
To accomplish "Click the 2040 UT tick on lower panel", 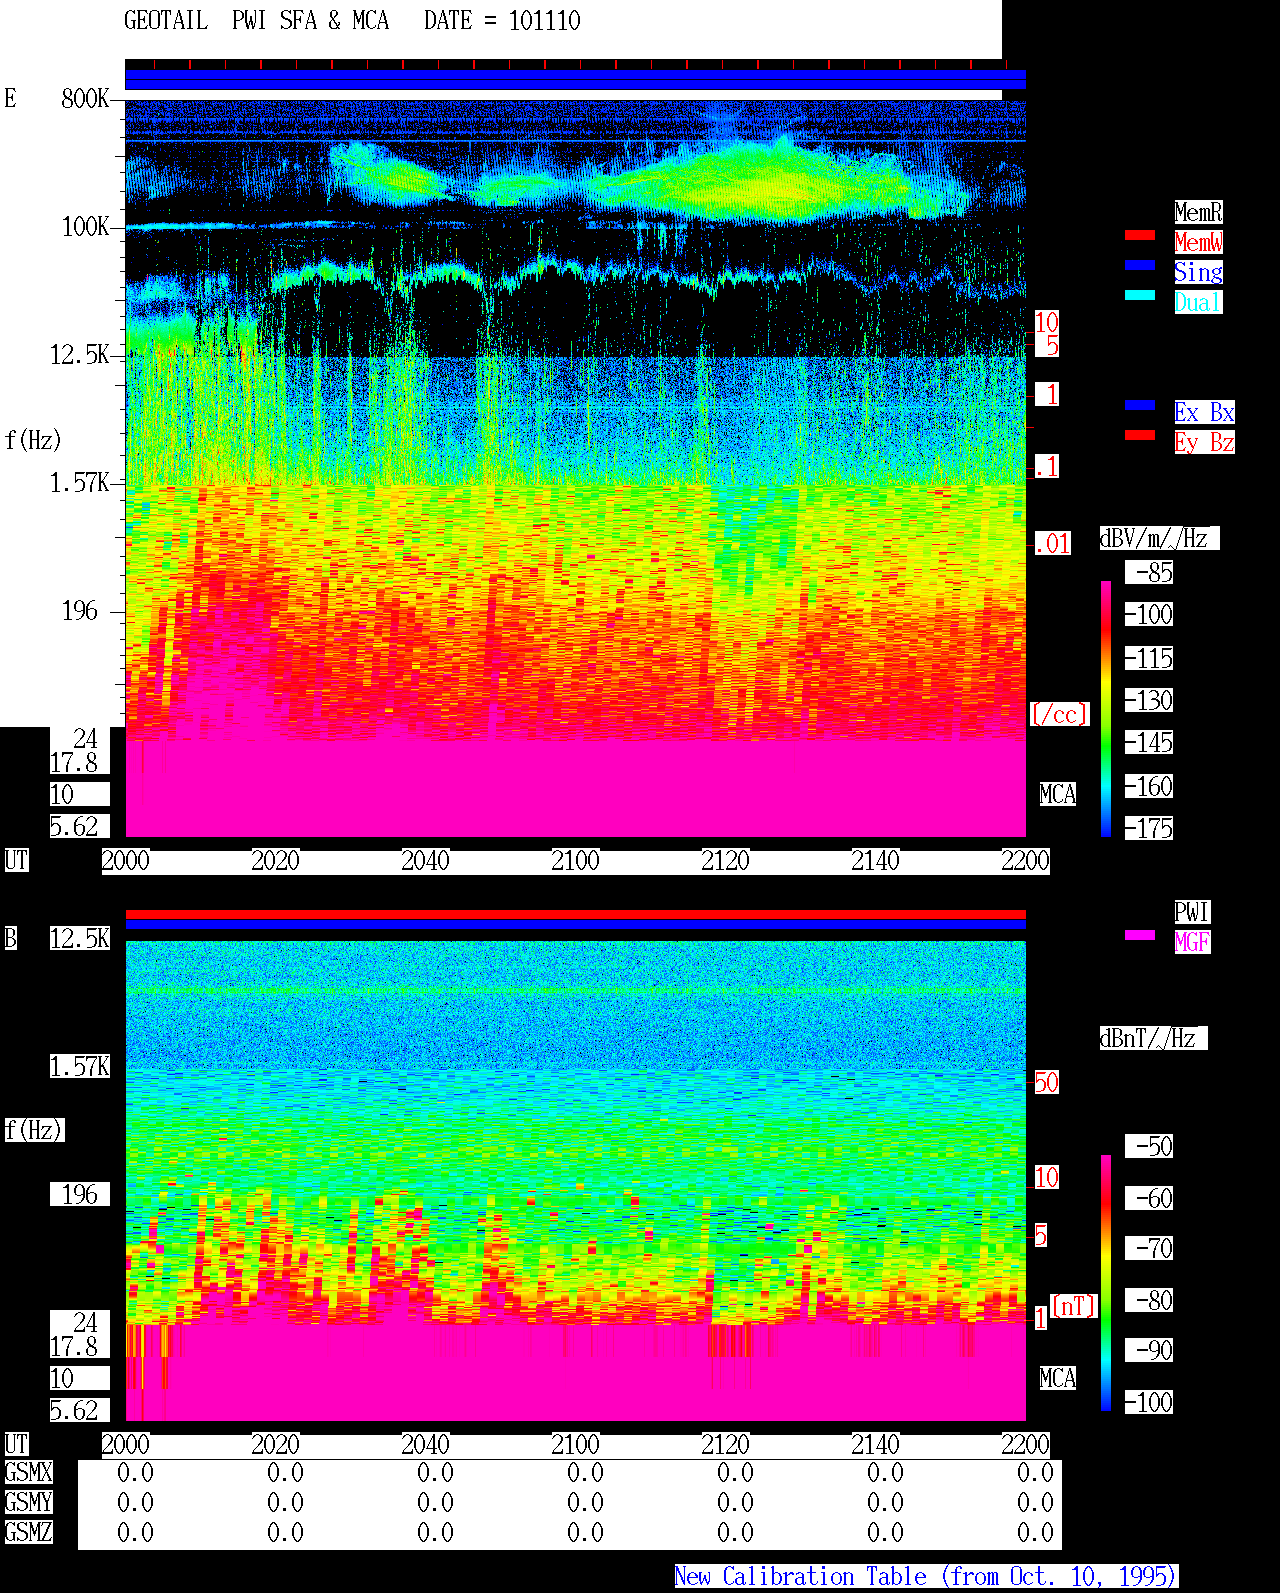I will click(x=425, y=1444).
